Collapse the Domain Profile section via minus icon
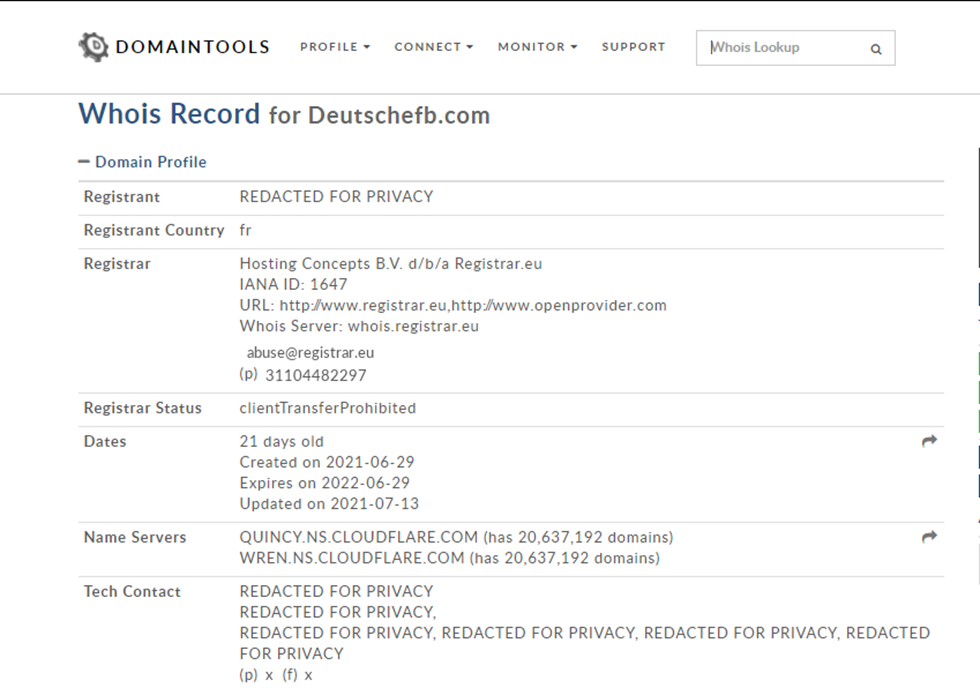Screen dimensions: 980x688 tap(84, 161)
